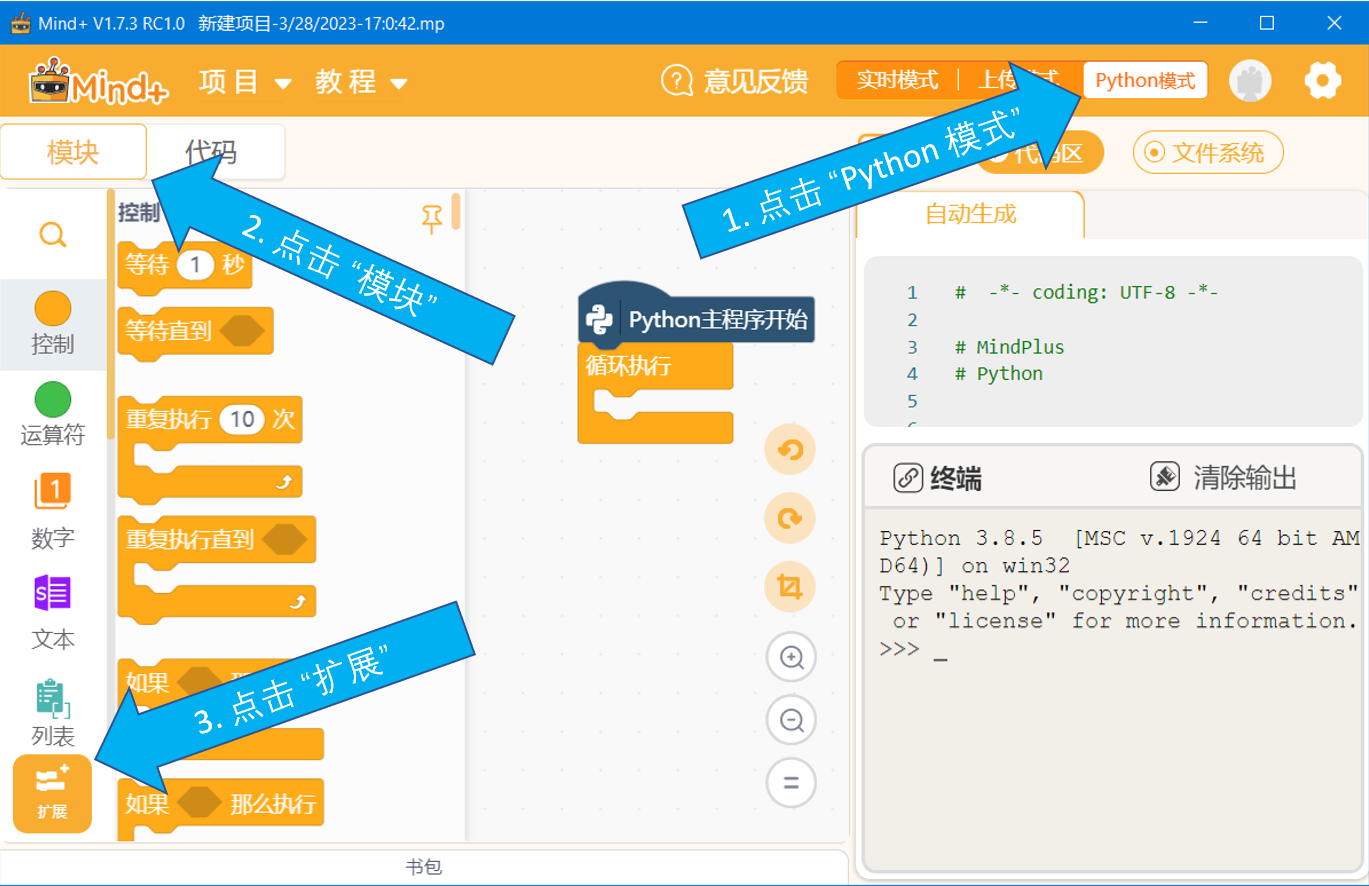Image resolution: width=1369 pixels, height=886 pixels.
Task: Open the 项目 dropdown menu
Action: [x=245, y=82]
